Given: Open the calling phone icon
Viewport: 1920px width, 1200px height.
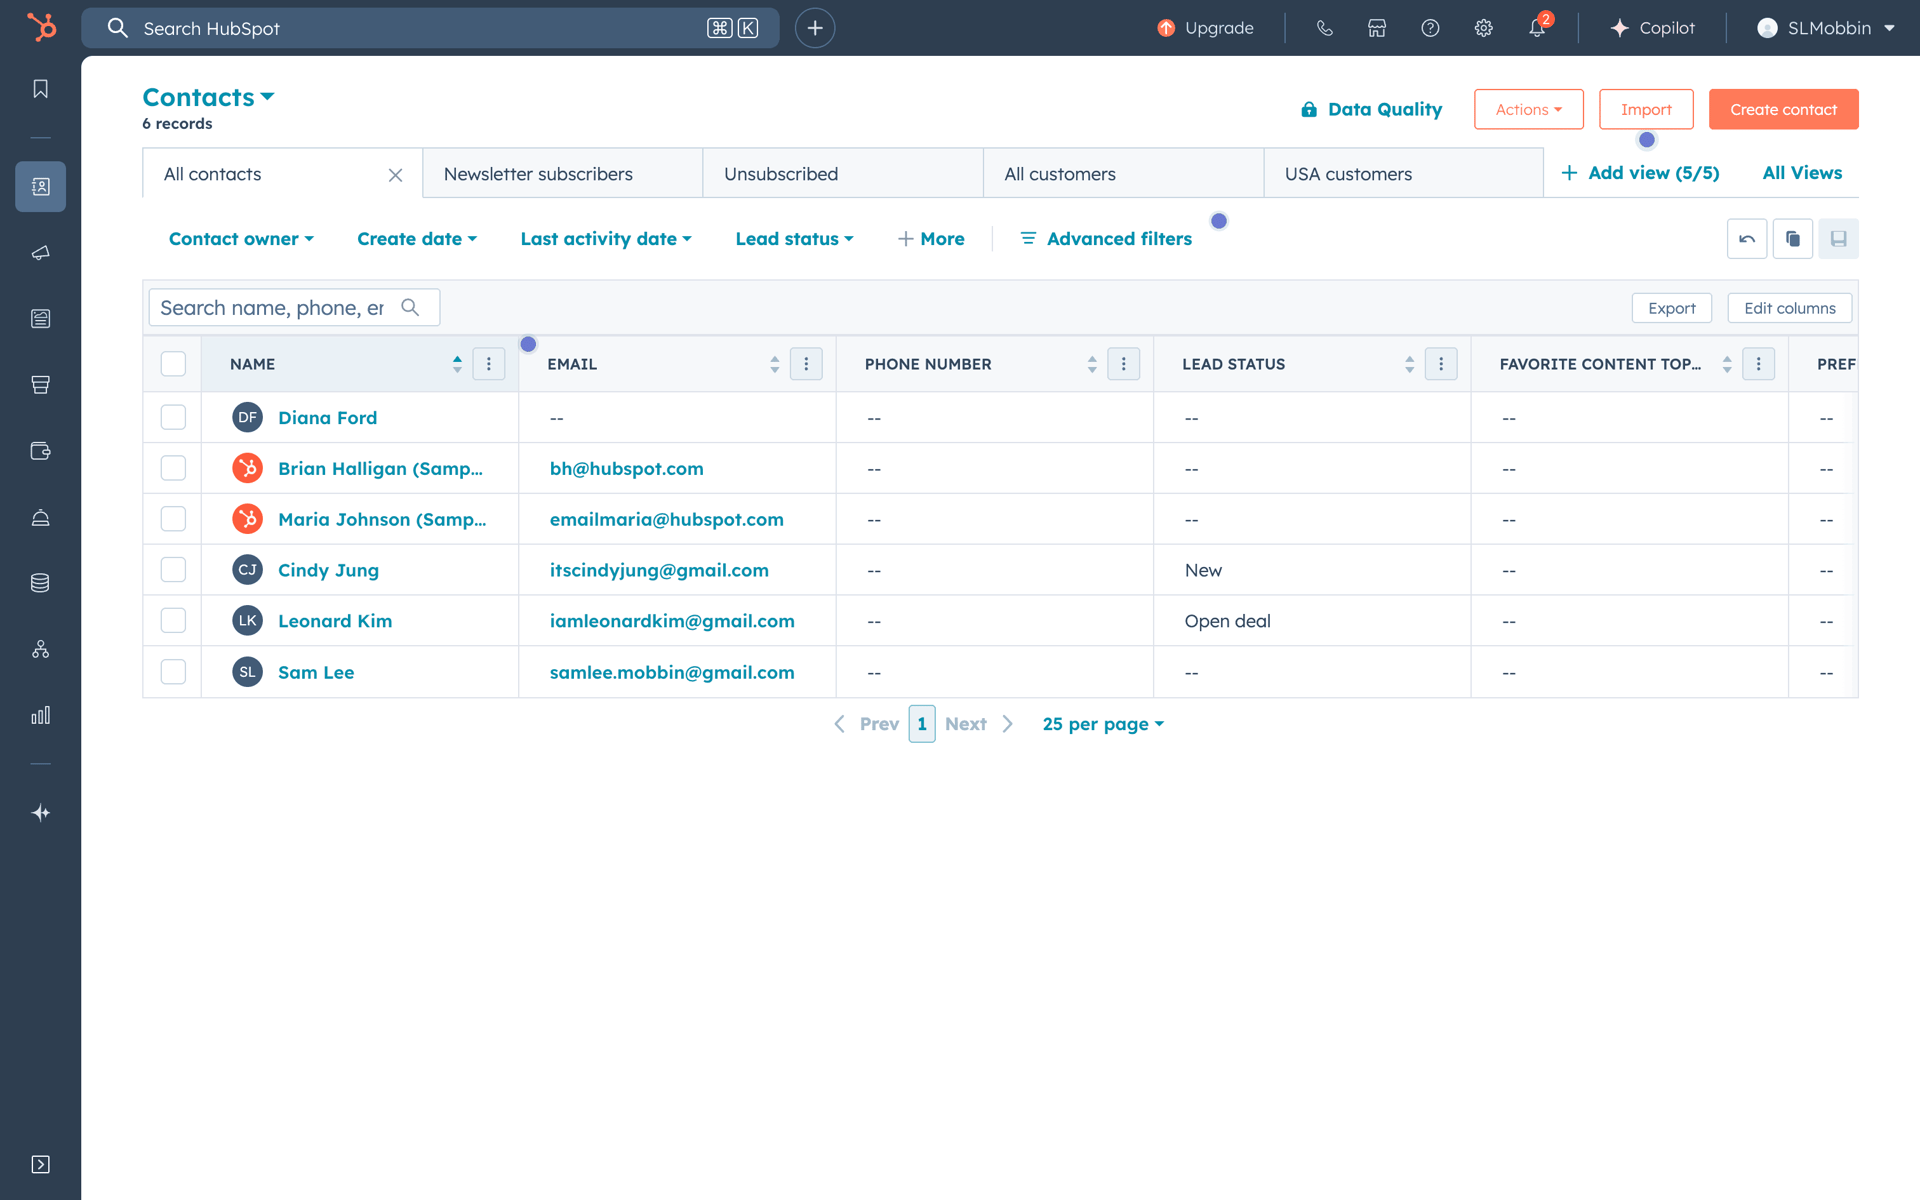Looking at the screenshot, I should tap(1324, 28).
